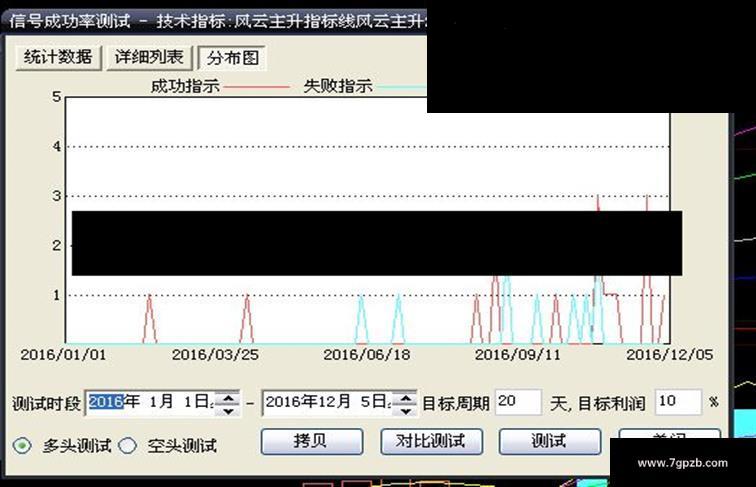The width and height of the screenshot is (756, 487).
Task: Focus the 目标利润 field showing 10
Action: 678,402
